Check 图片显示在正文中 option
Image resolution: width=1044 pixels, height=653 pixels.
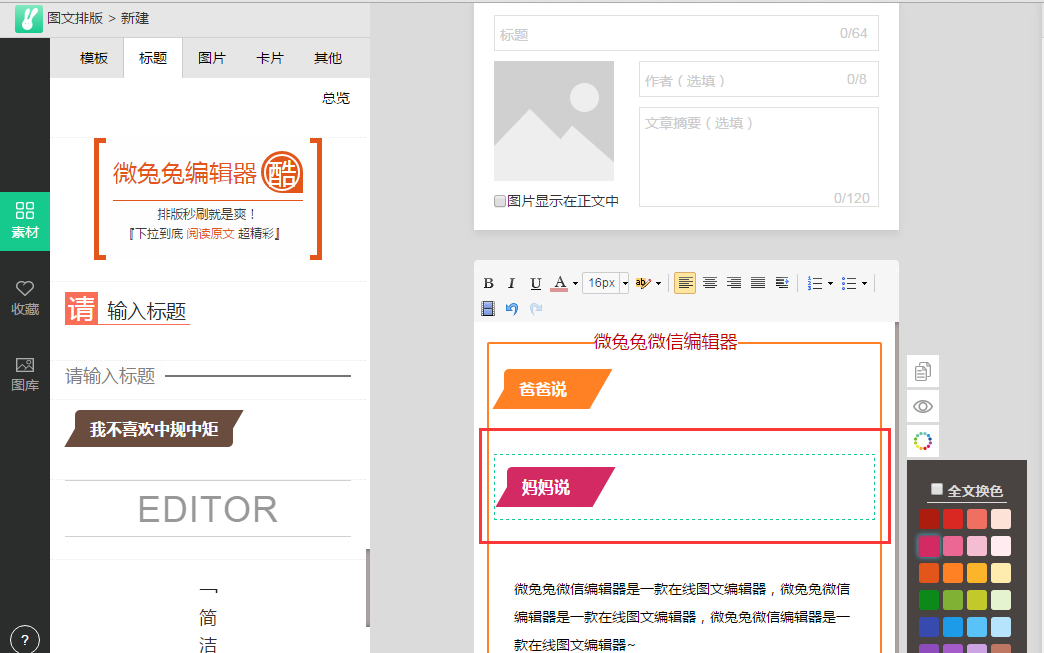click(x=499, y=200)
